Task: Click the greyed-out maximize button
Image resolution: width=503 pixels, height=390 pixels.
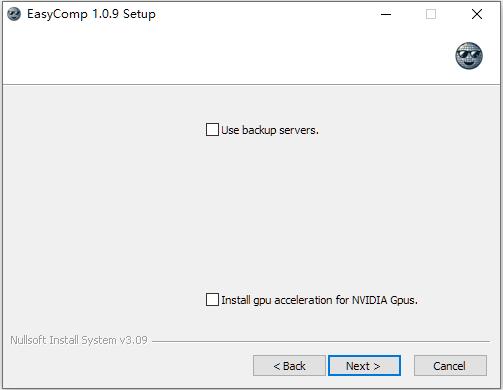Action: pyautogui.click(x=431, y=14)
